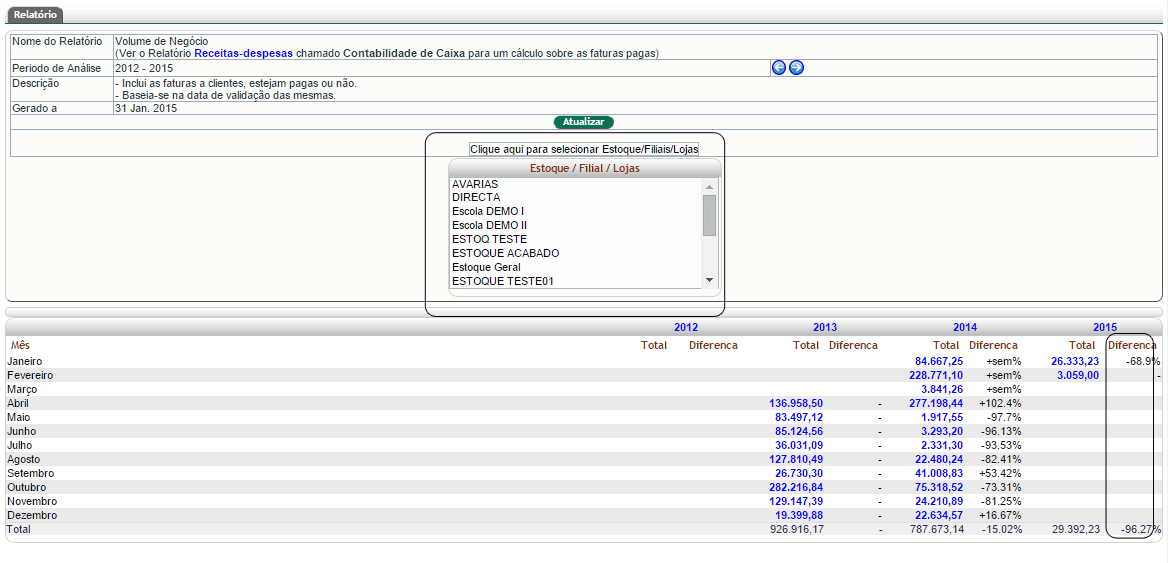The width and height of the screenshot is (1168, 563).
Task: Go to next analysis period arrow
Action: click(x=796, y=68)
